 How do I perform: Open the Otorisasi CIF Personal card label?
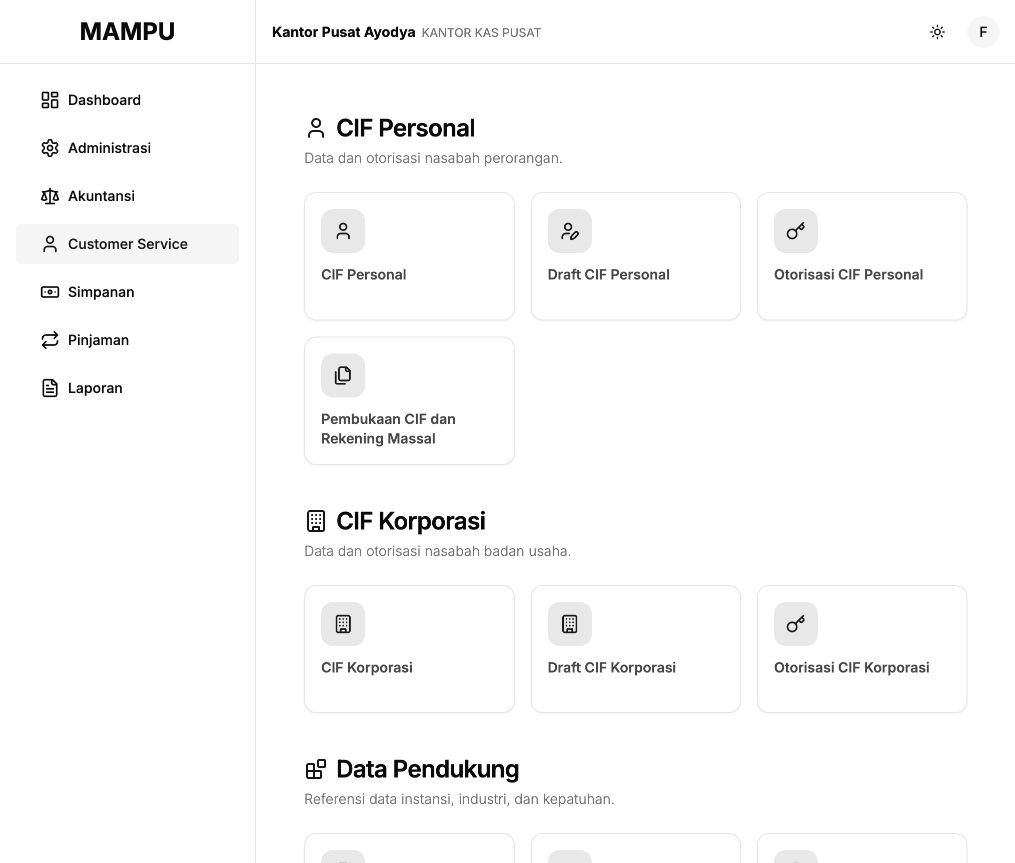click(x=849, y=275)
